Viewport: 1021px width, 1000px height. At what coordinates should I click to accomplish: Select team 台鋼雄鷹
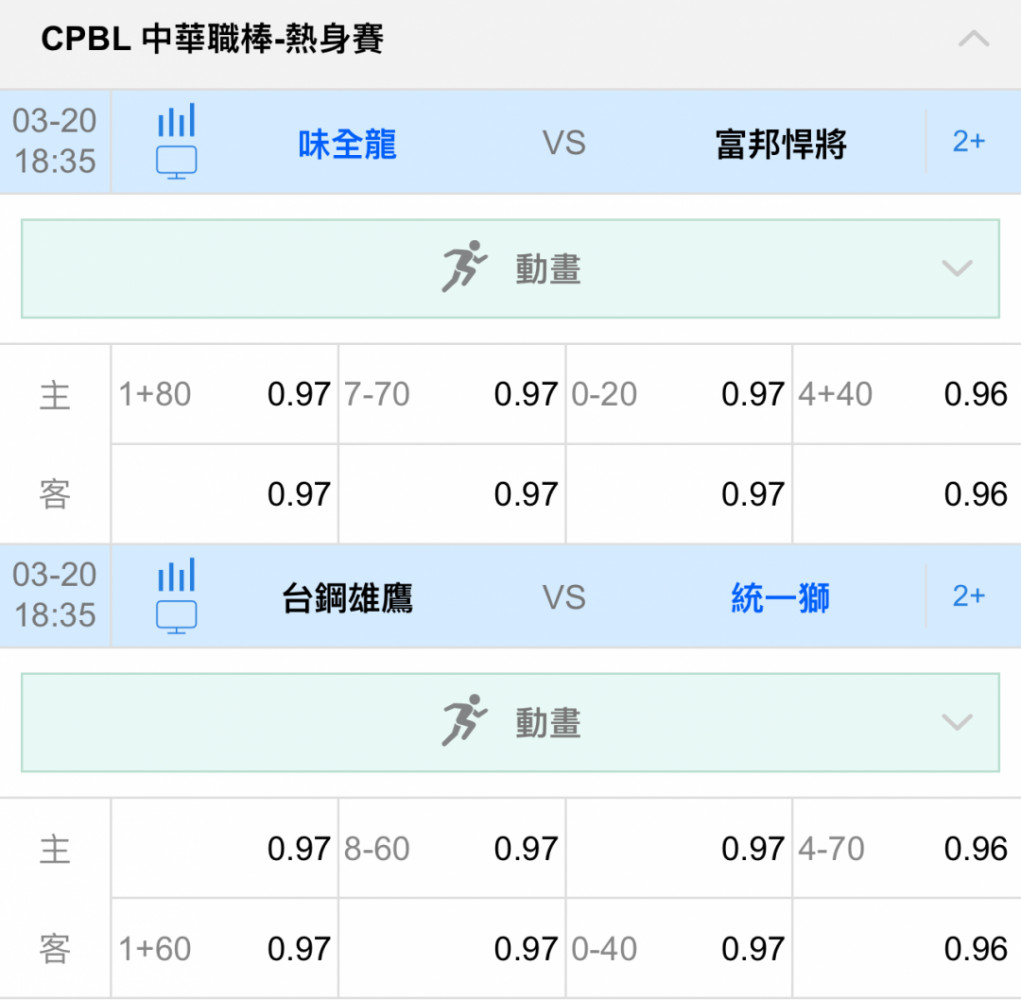[347, 598]
